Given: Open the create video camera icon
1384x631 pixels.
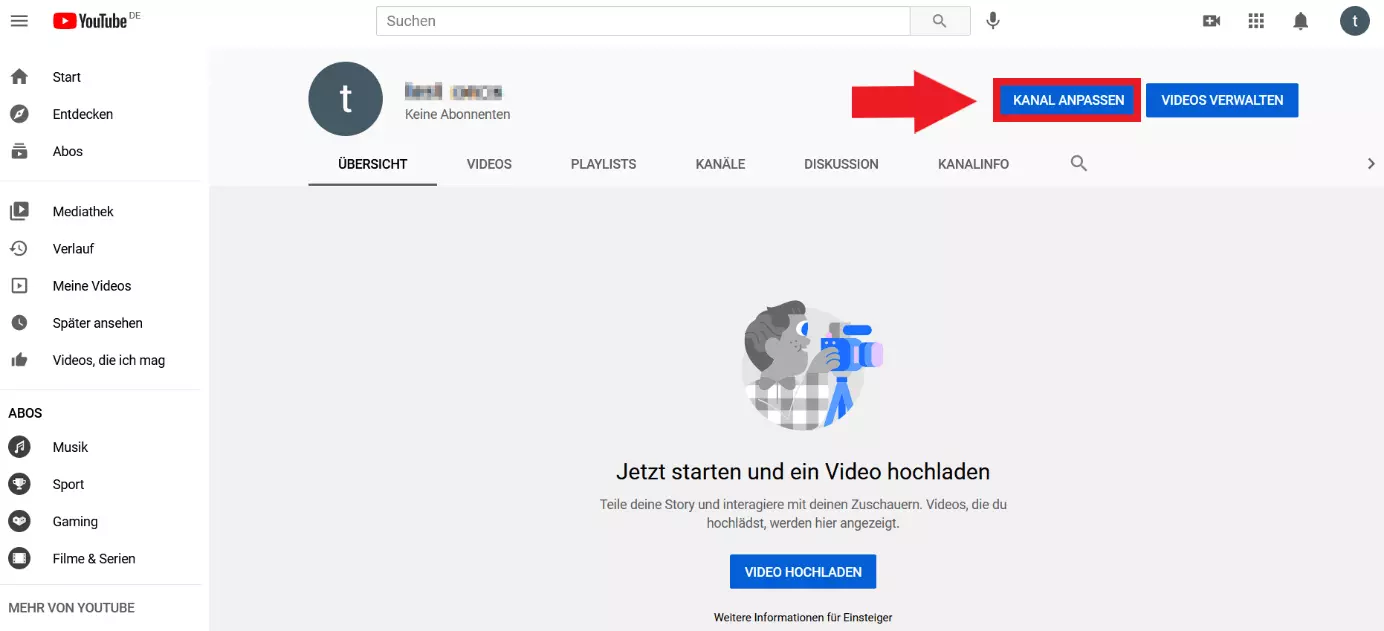Looking at the screenshot, I should pos(1211,21).
